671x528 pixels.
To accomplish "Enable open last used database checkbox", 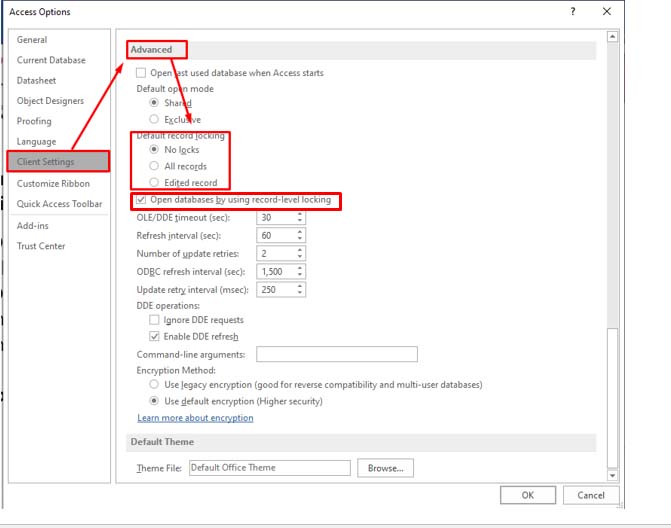I will tap(141, 73).
